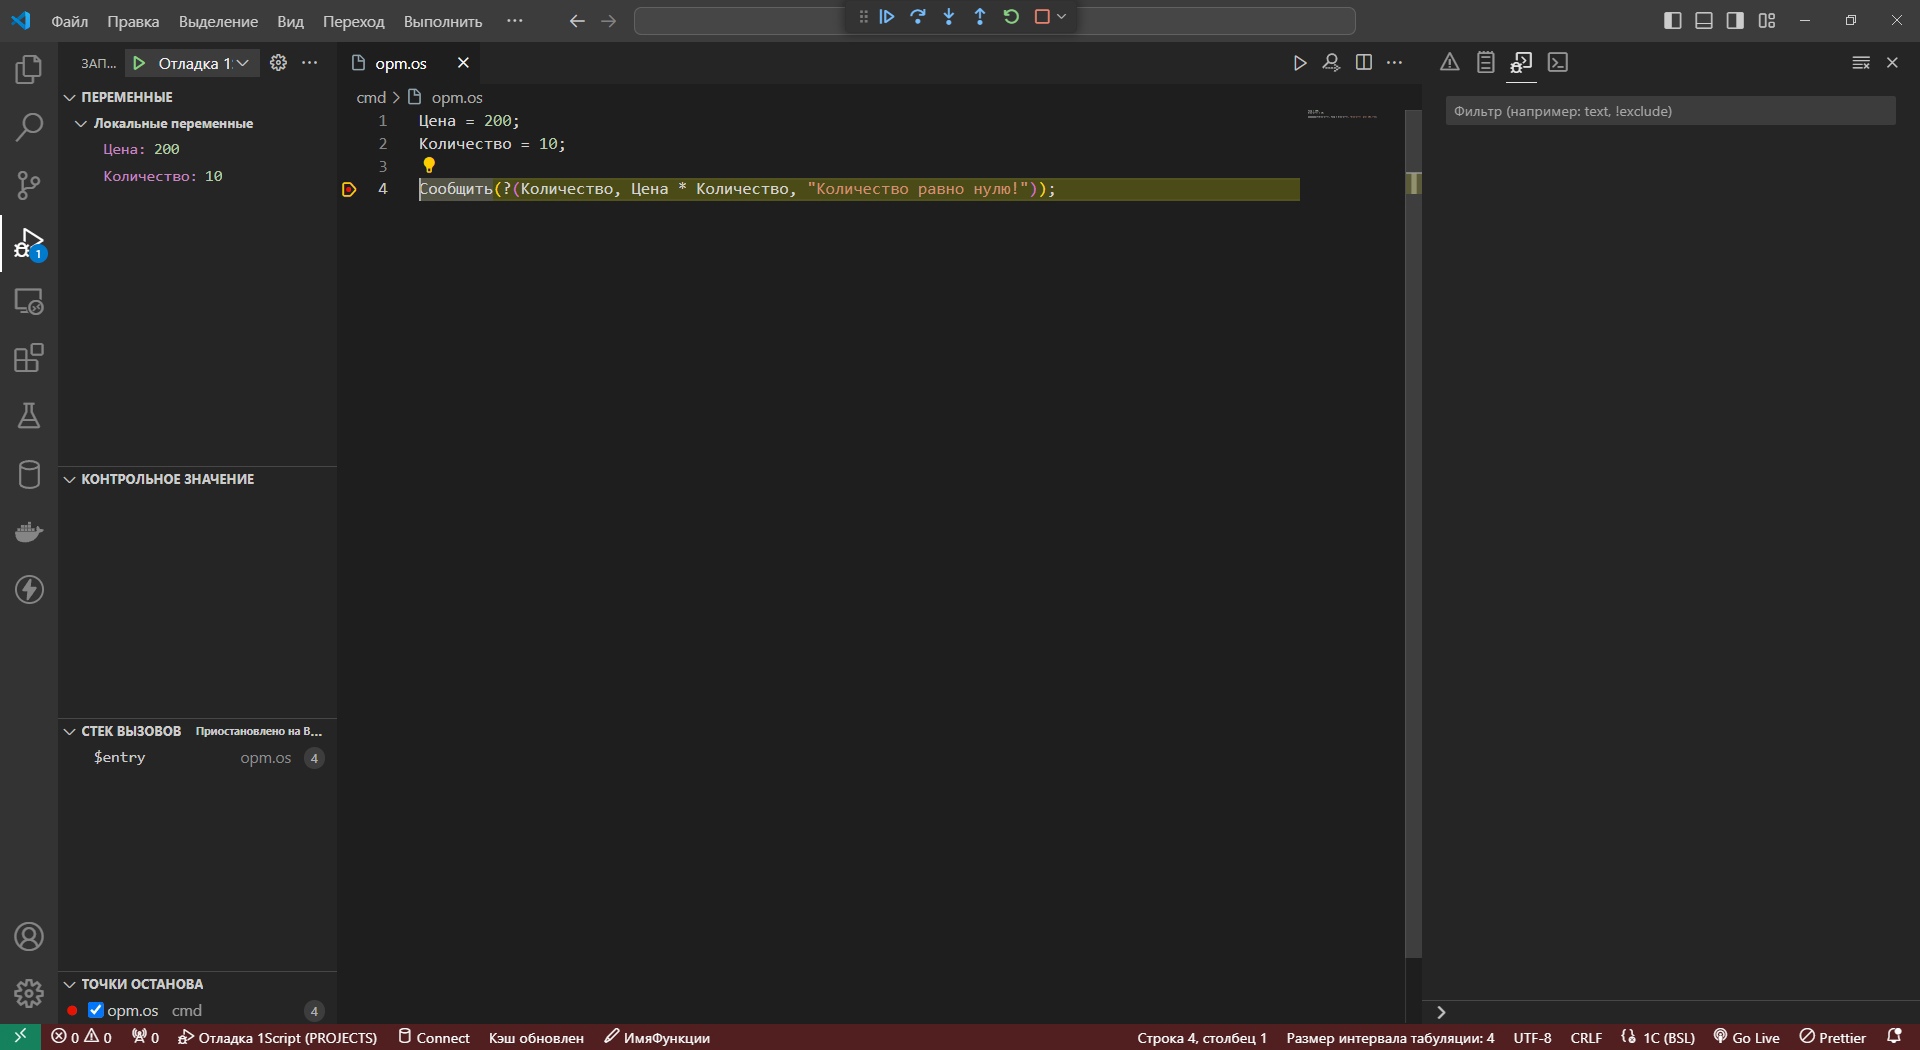Step over in the debug toolbar
The image size is (1920, 1050).
(918, 17)
